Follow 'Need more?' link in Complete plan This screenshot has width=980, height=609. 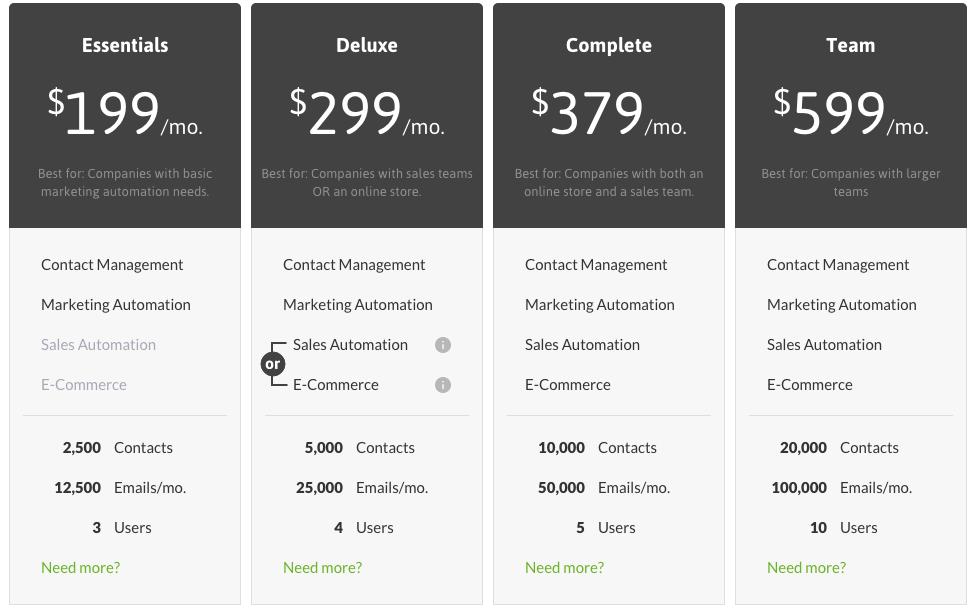pyautogui.click(x=564, y=568)
